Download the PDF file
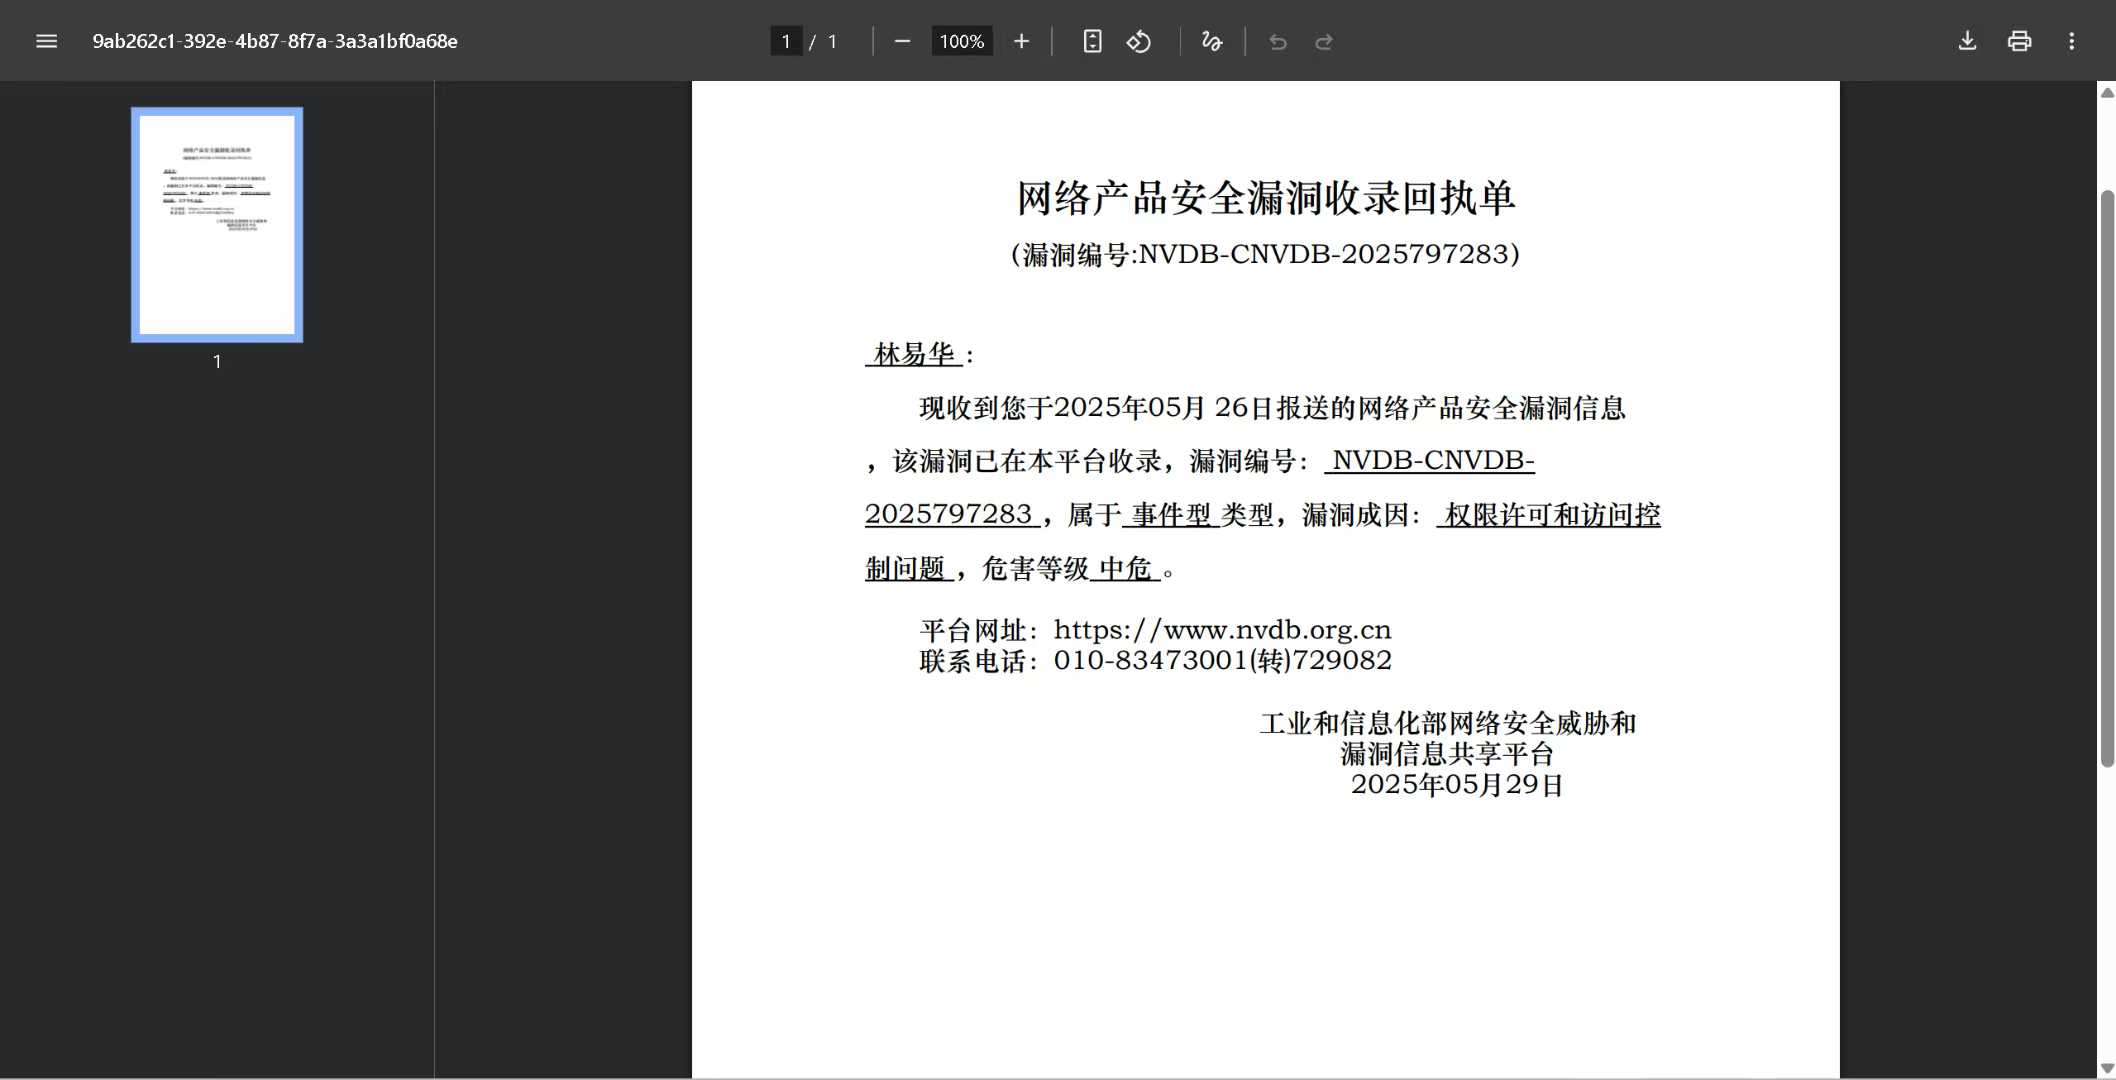2116x1080 pixels. point(1966,41)
